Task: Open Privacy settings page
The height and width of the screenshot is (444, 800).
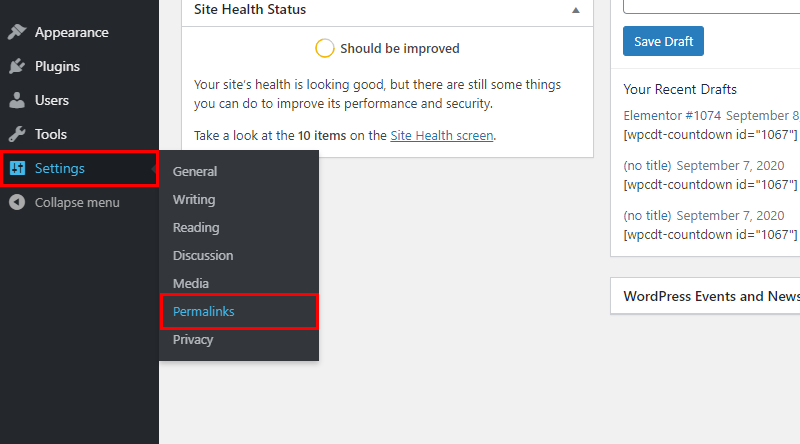Action: point(193,340)
